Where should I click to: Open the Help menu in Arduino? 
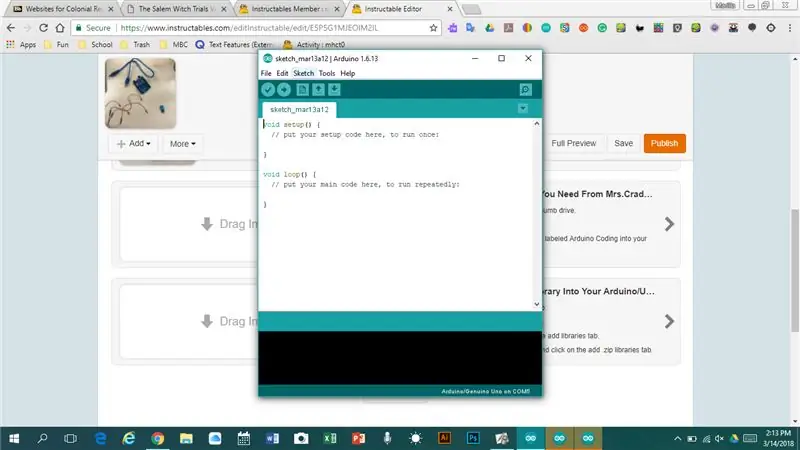click(x=347, y=73)
